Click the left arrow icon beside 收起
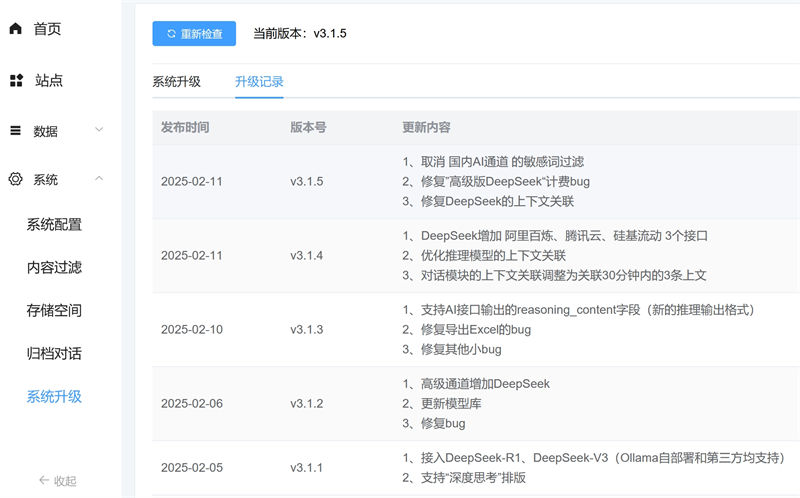Image resolution: width=800 pixels, height=498 pixels. pyautogui.click(x=44, y=480)
